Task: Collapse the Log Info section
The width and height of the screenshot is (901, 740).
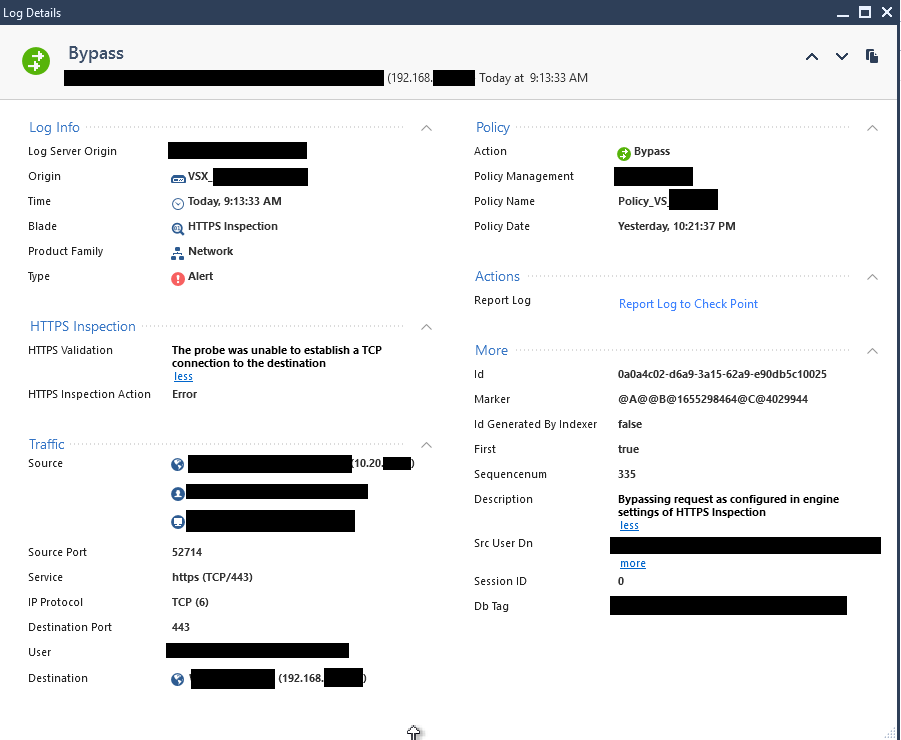Action: [426, 128]
